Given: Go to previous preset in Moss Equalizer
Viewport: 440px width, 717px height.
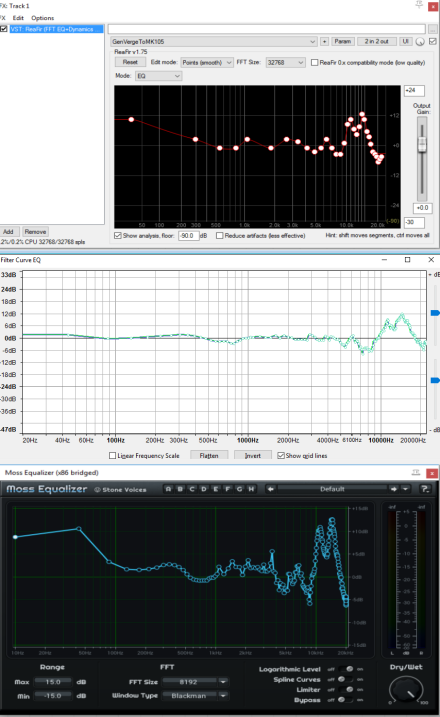Looking at the screenshot, I should (271, 489).
